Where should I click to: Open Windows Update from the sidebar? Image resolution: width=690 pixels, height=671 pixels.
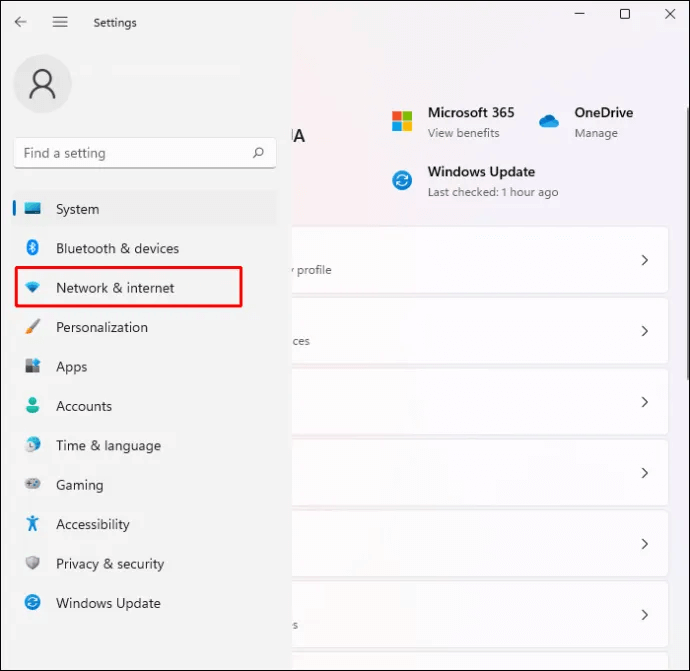tap(107, 603)
